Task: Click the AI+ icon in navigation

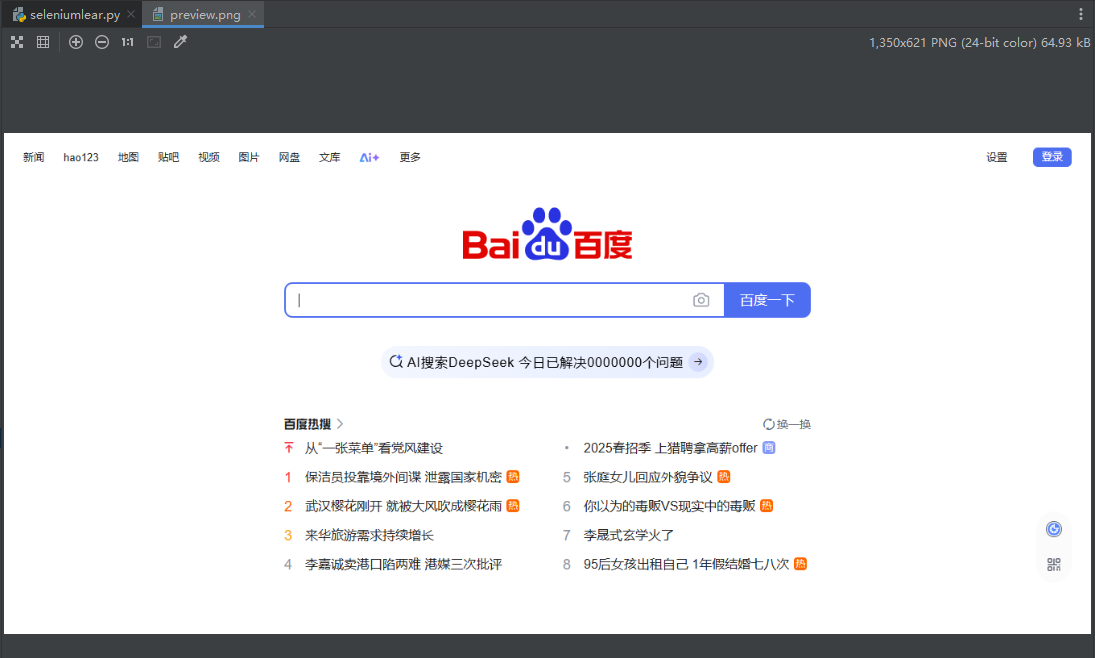Action: [x=369, y=158]
